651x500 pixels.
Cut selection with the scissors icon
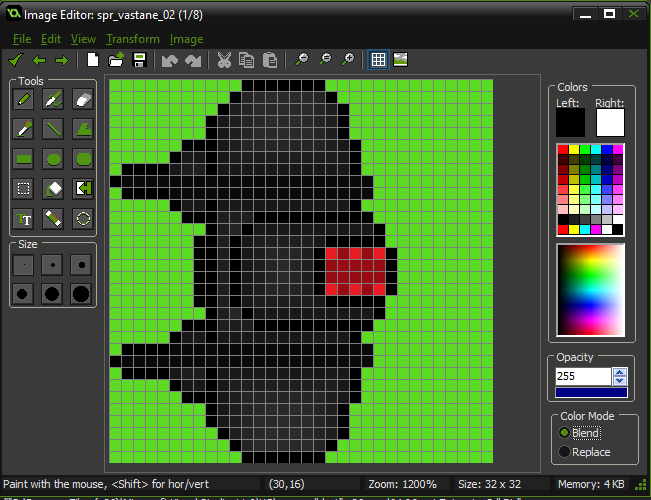(224, 60)
